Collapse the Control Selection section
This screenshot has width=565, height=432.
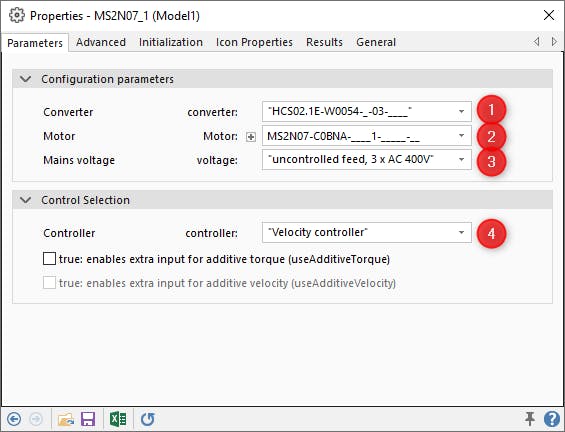[26, 200]
